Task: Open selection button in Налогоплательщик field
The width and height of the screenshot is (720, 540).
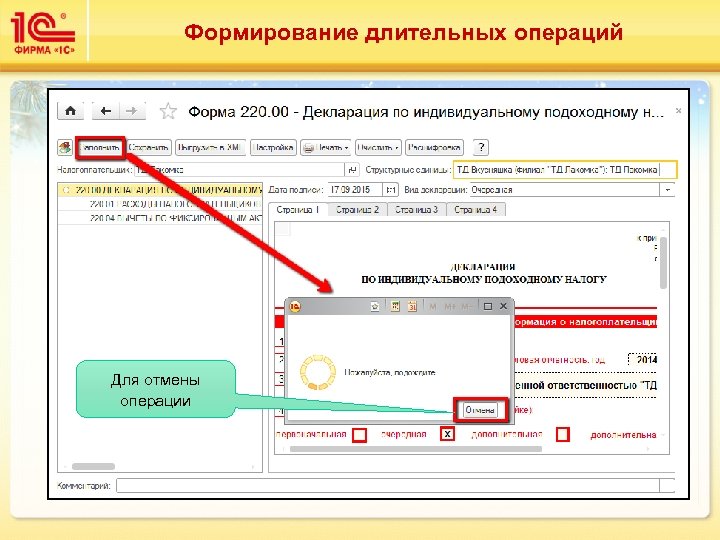Action: coord(352,170)
